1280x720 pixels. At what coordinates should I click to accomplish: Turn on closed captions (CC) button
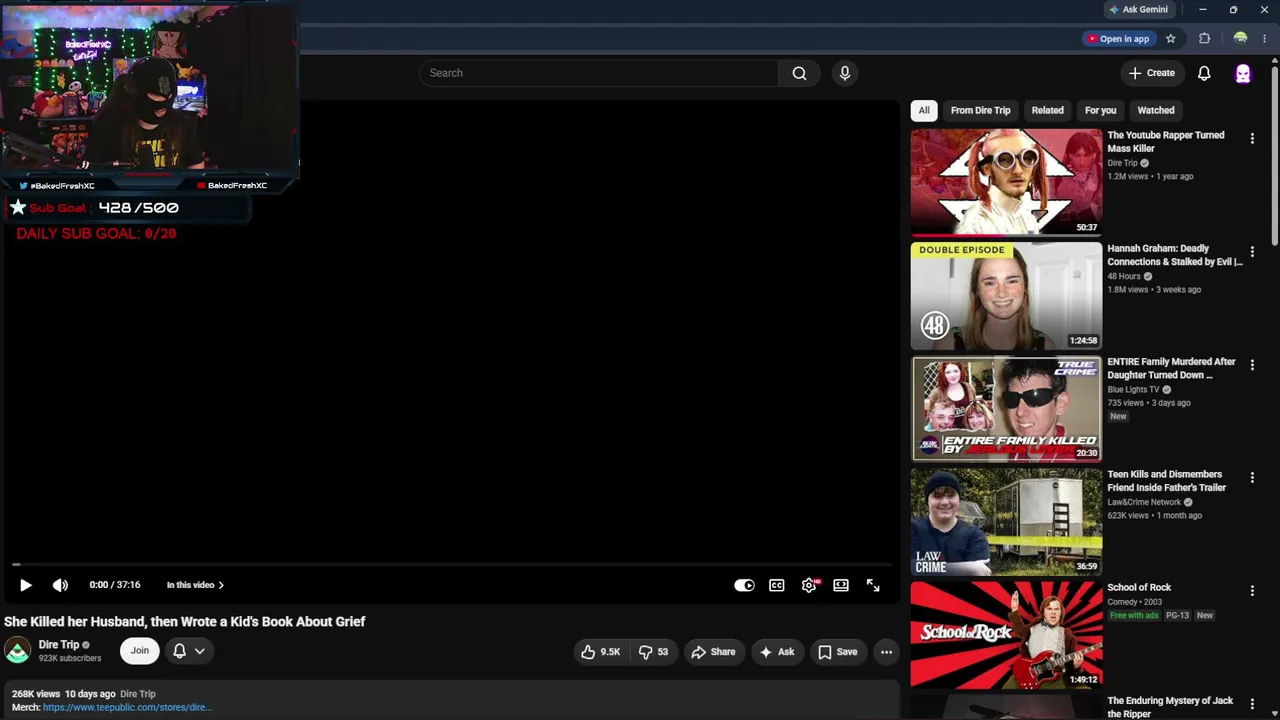click(x=777, y=585)
